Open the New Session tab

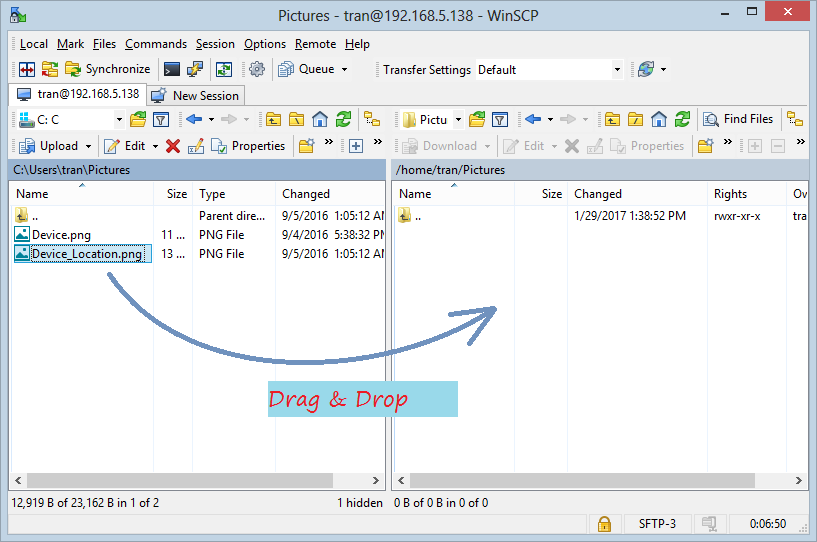coord(196,96)
